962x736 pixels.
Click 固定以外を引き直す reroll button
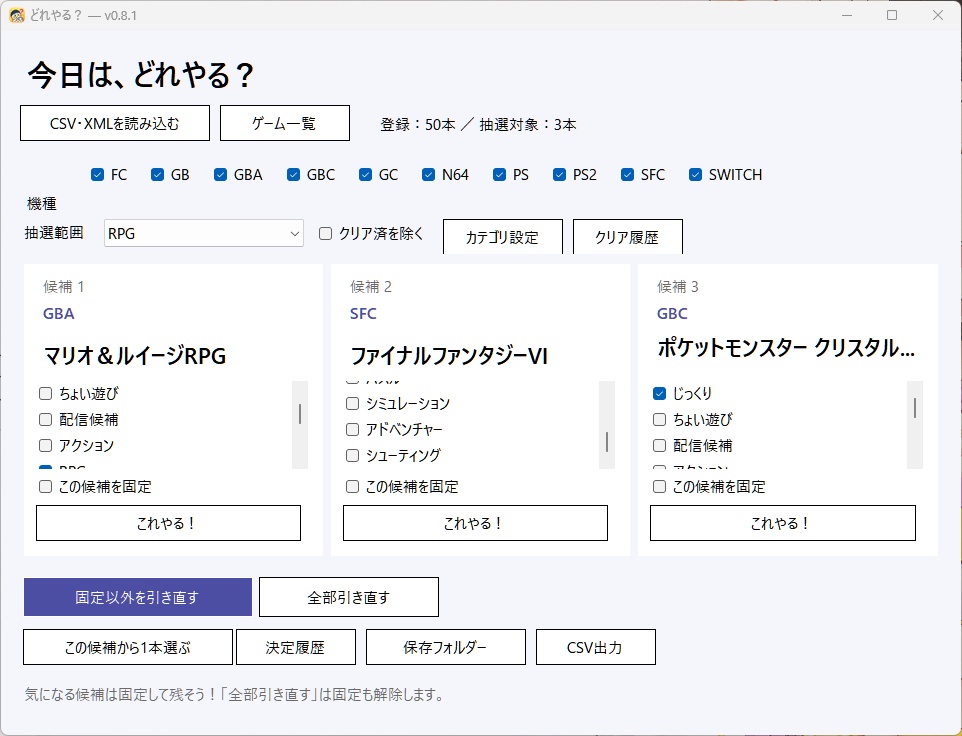(x=138, y=597)
